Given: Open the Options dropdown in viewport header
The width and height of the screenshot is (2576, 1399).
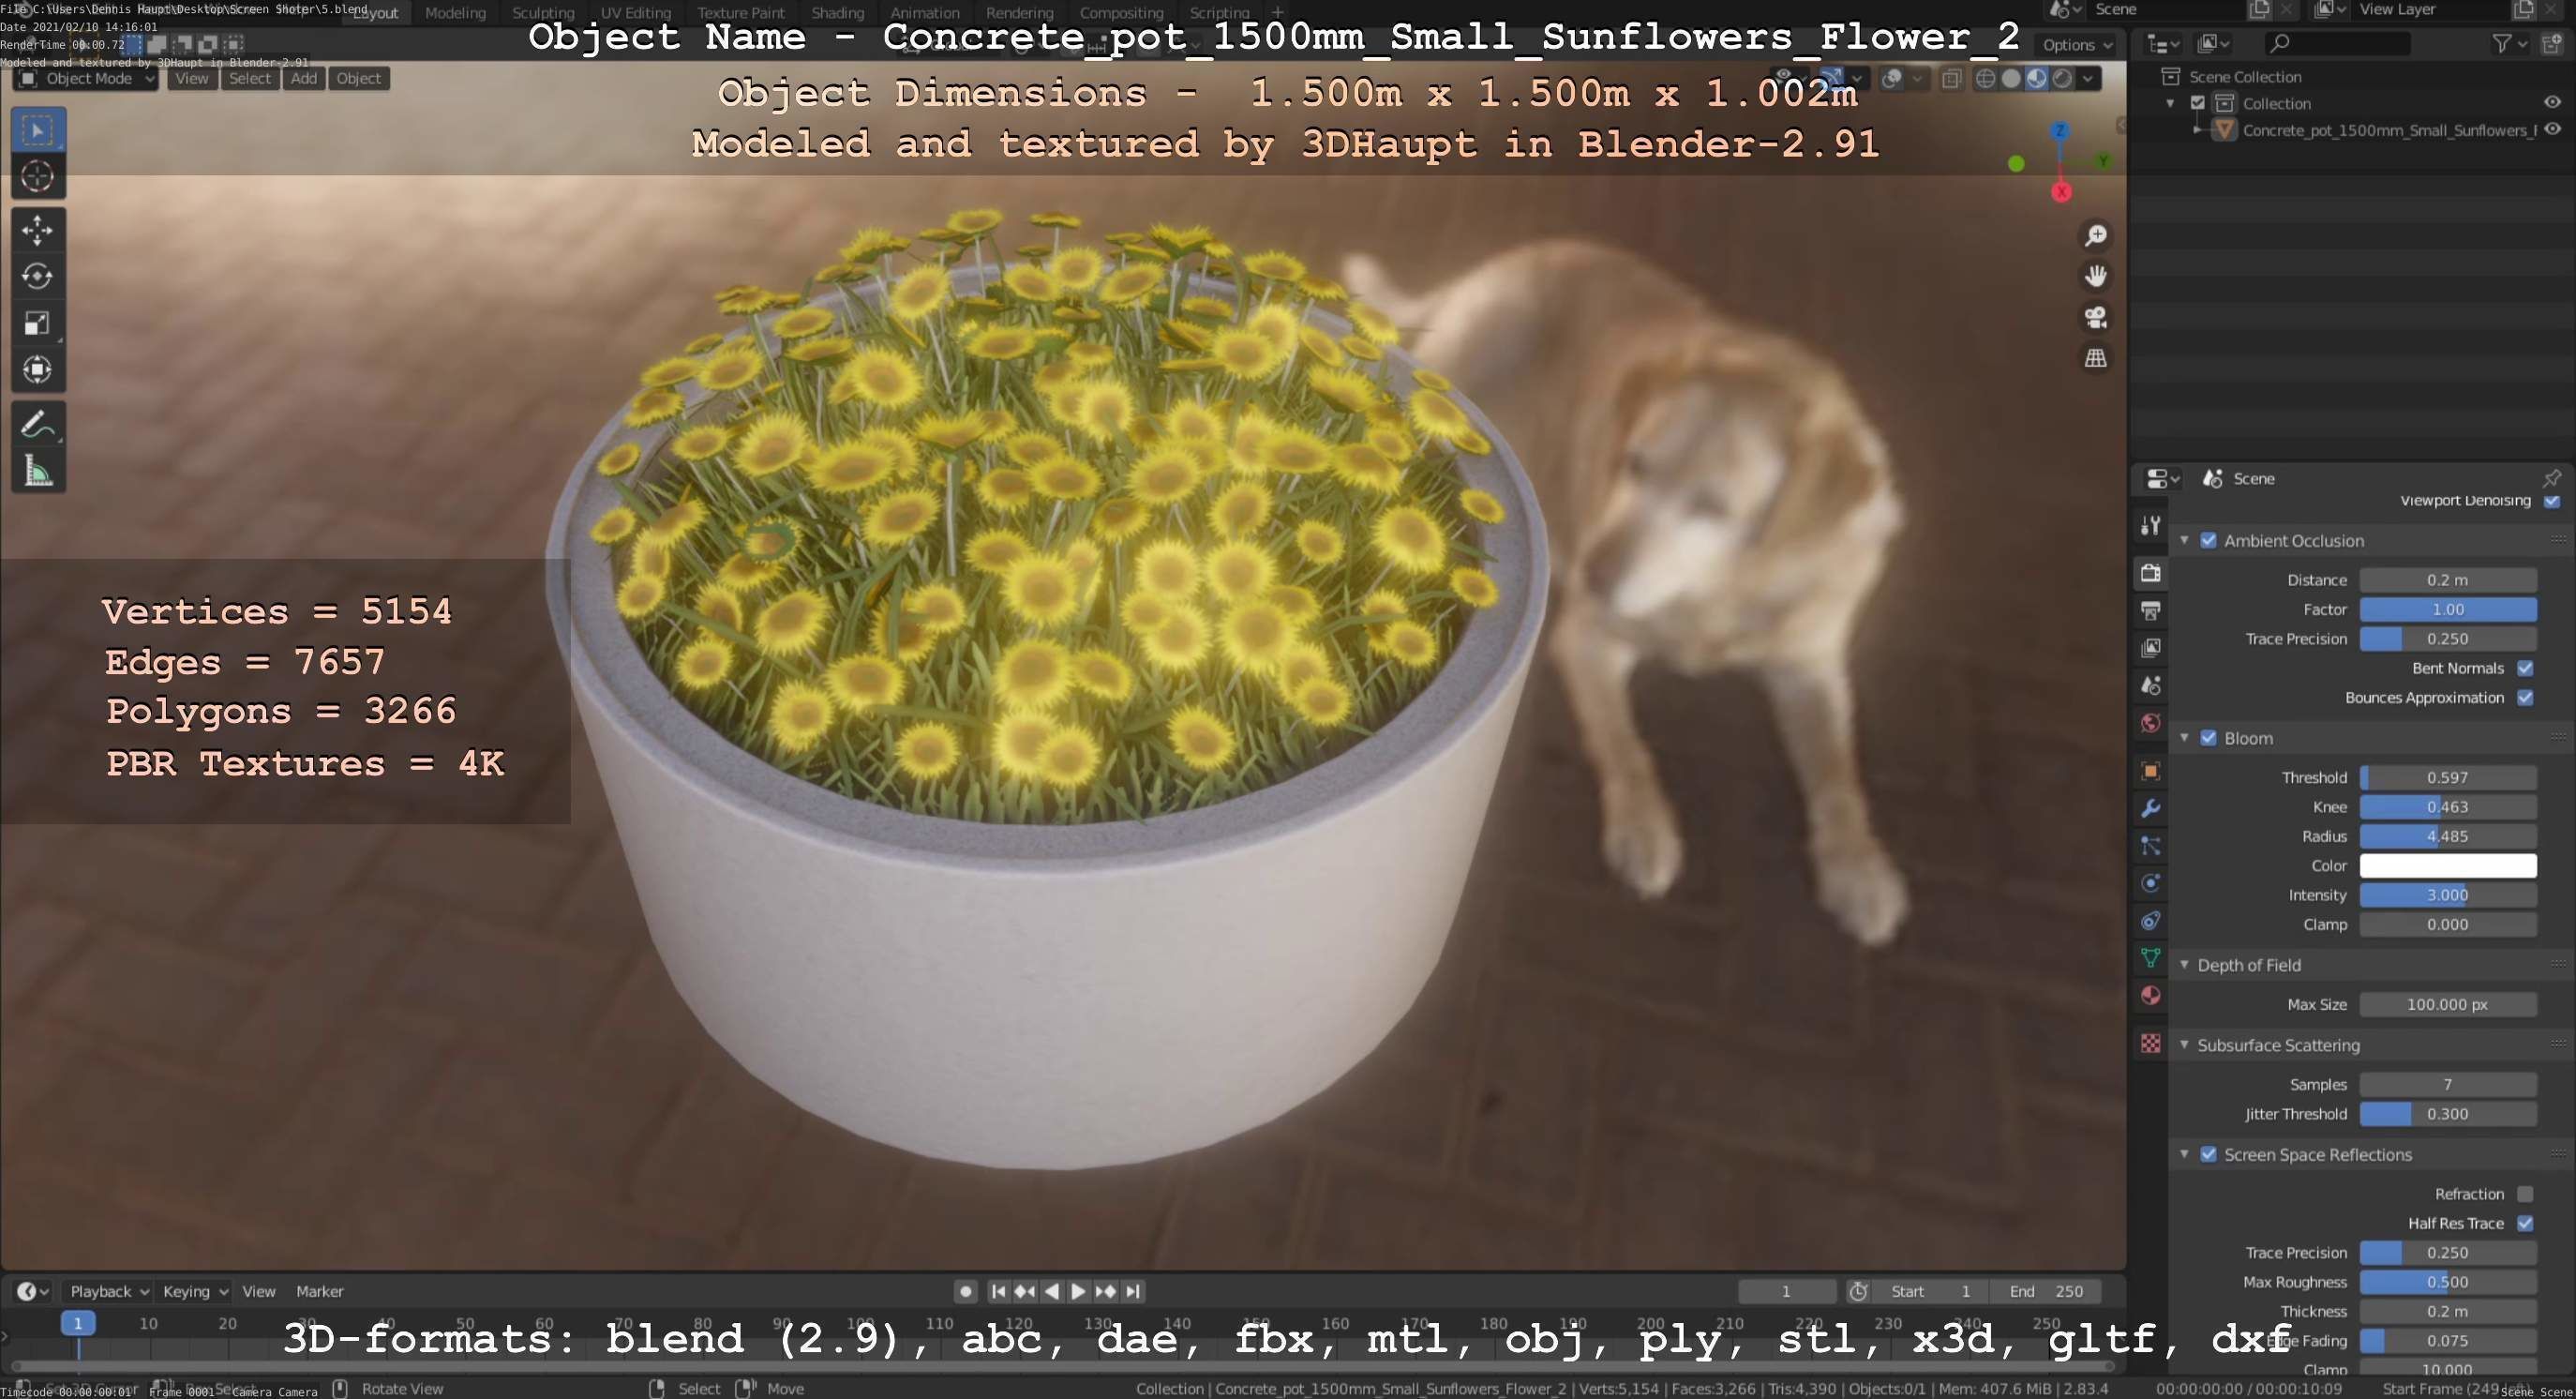Looking at the screenshot, I should (x=2078, y=45).
